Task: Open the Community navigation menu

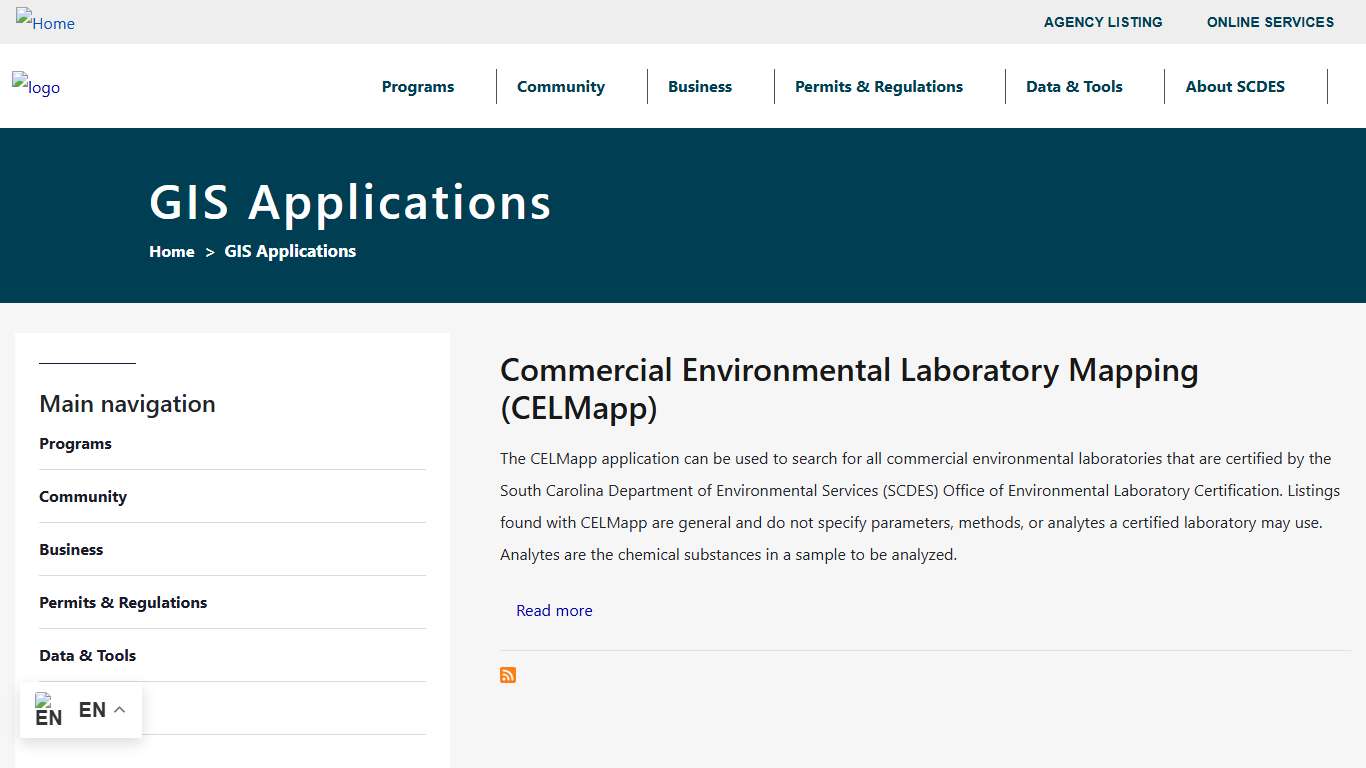Action: 561,87
